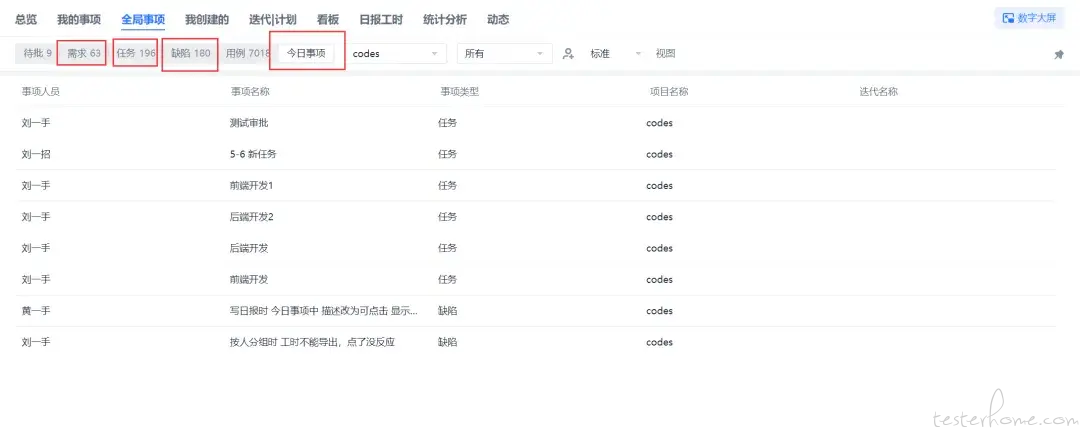The width and height of the screenshot is (1080, 442).
Task: Click the person 黄一手
Action: [x=36, y=311]
